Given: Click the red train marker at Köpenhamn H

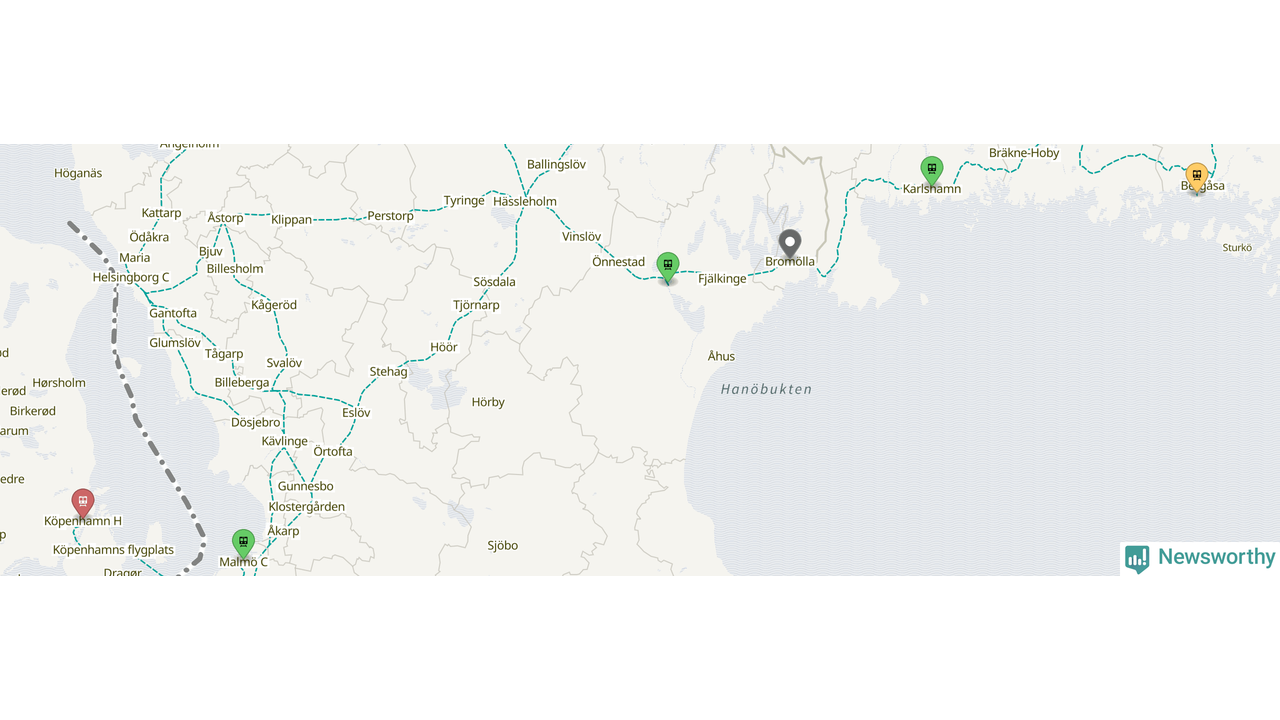Looking at the screenshot, I should tap(83, 503).
